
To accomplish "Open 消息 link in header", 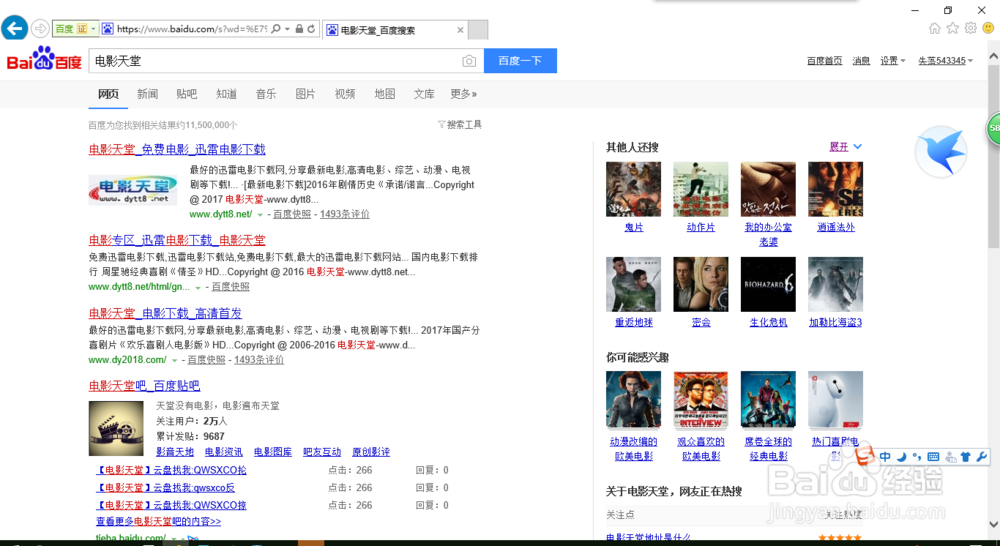I will 862,61.
